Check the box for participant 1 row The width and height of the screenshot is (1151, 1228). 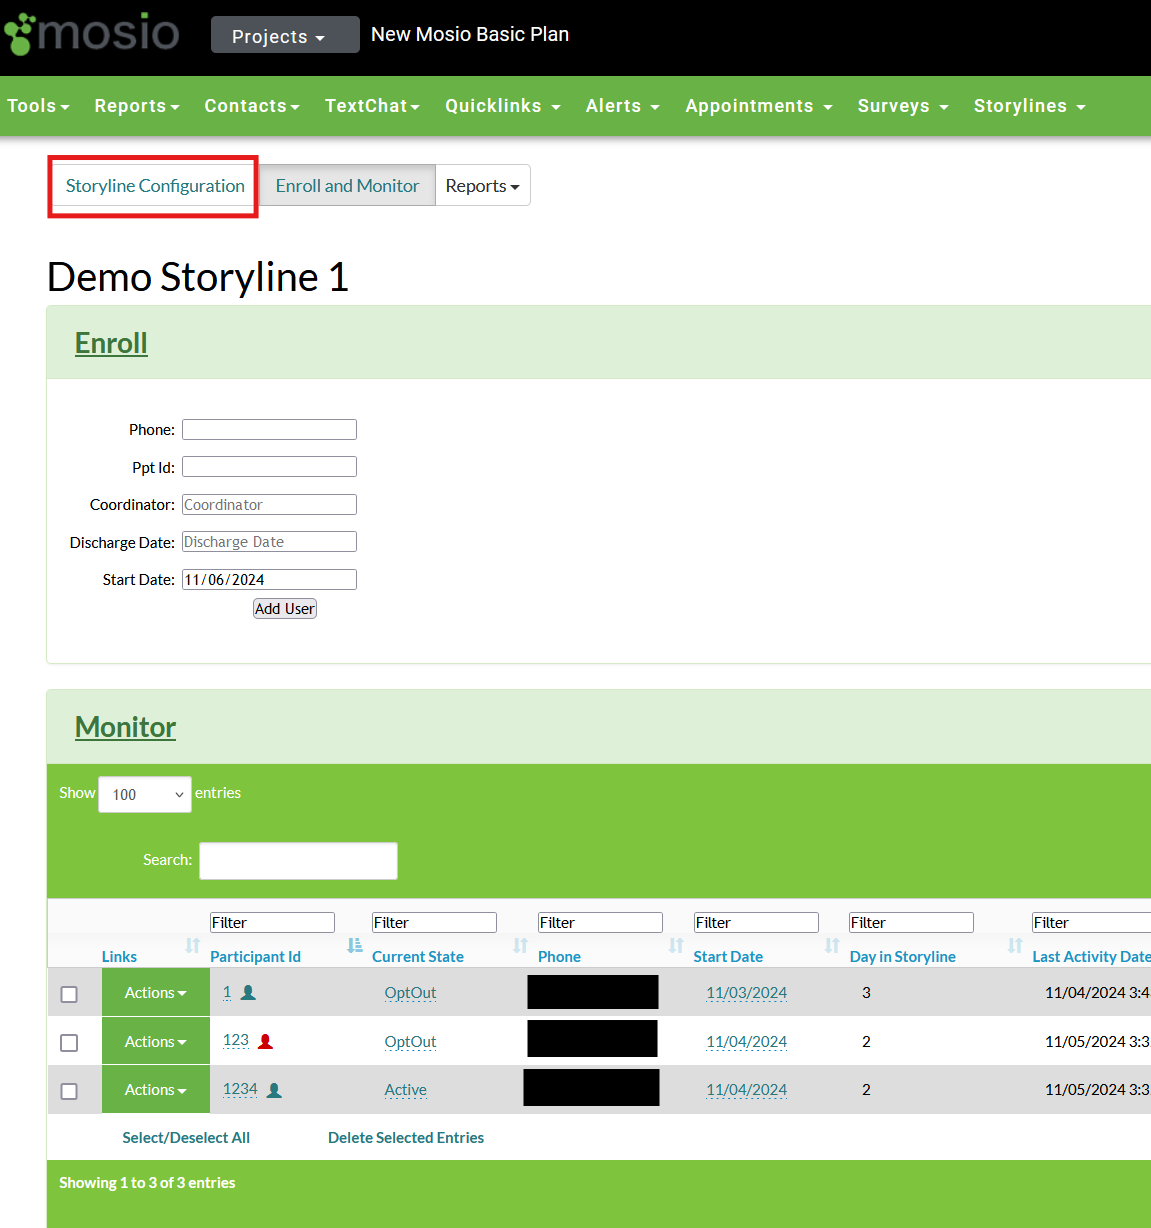pyautogui.click(x=69, y=994)
